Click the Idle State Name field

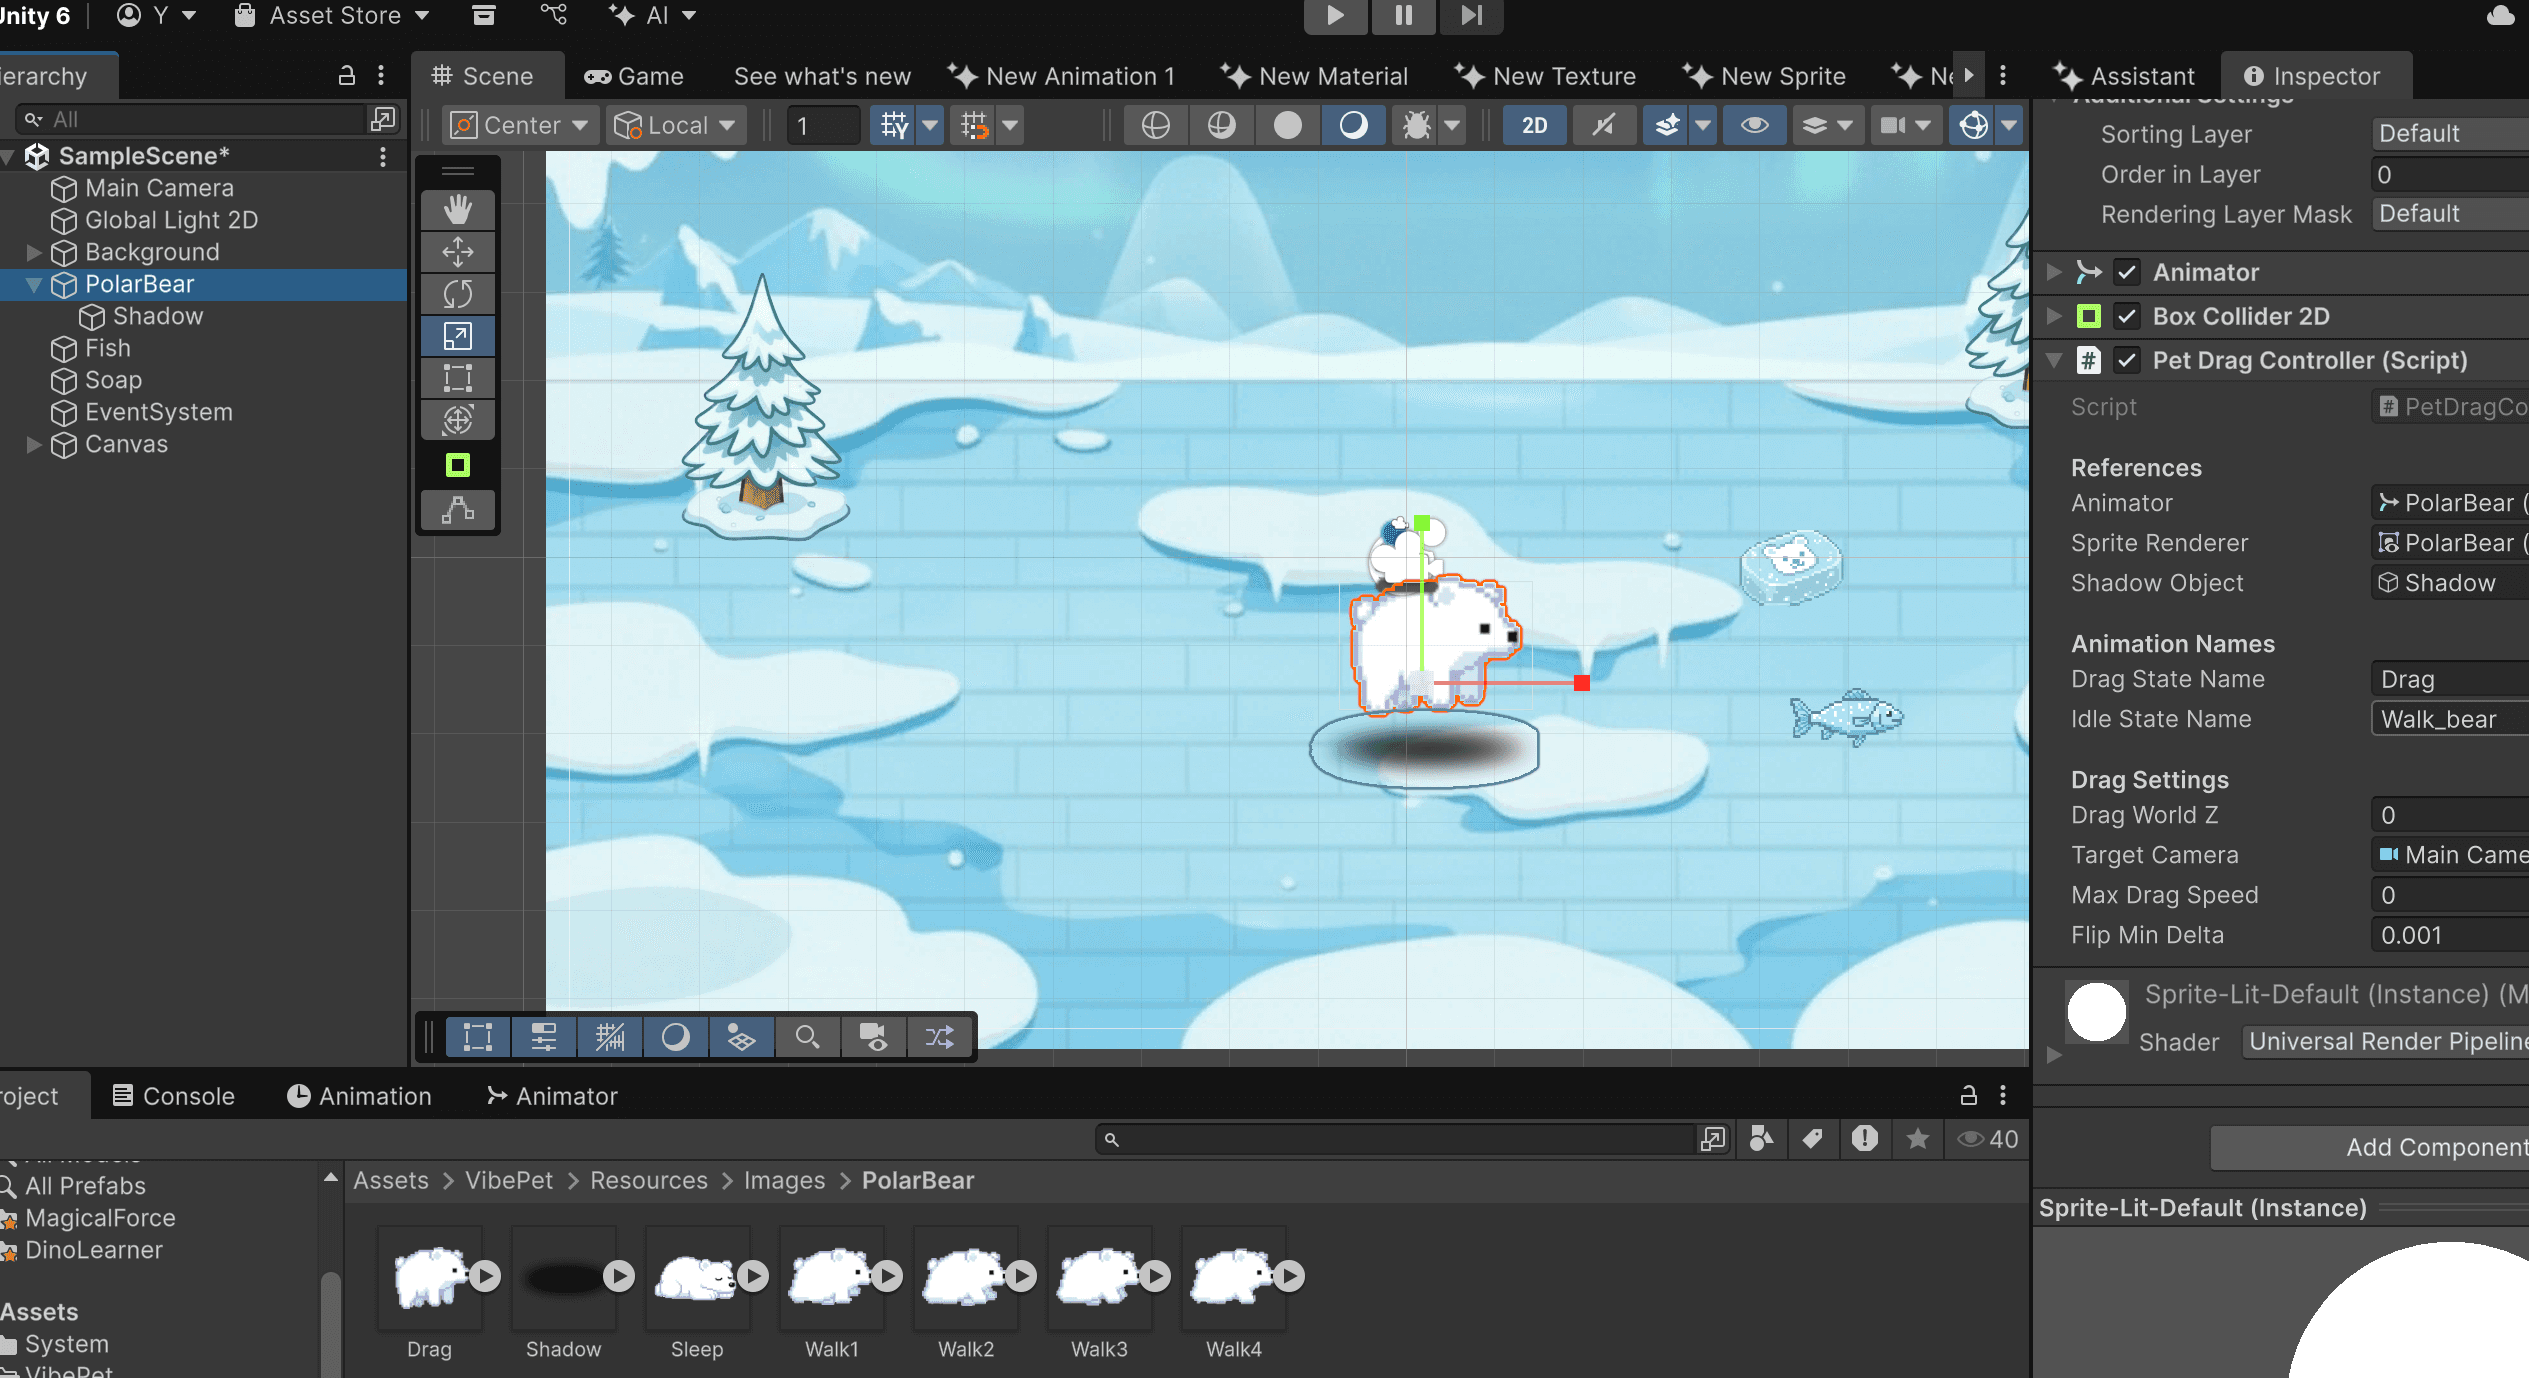click(x=2450, y=719)
